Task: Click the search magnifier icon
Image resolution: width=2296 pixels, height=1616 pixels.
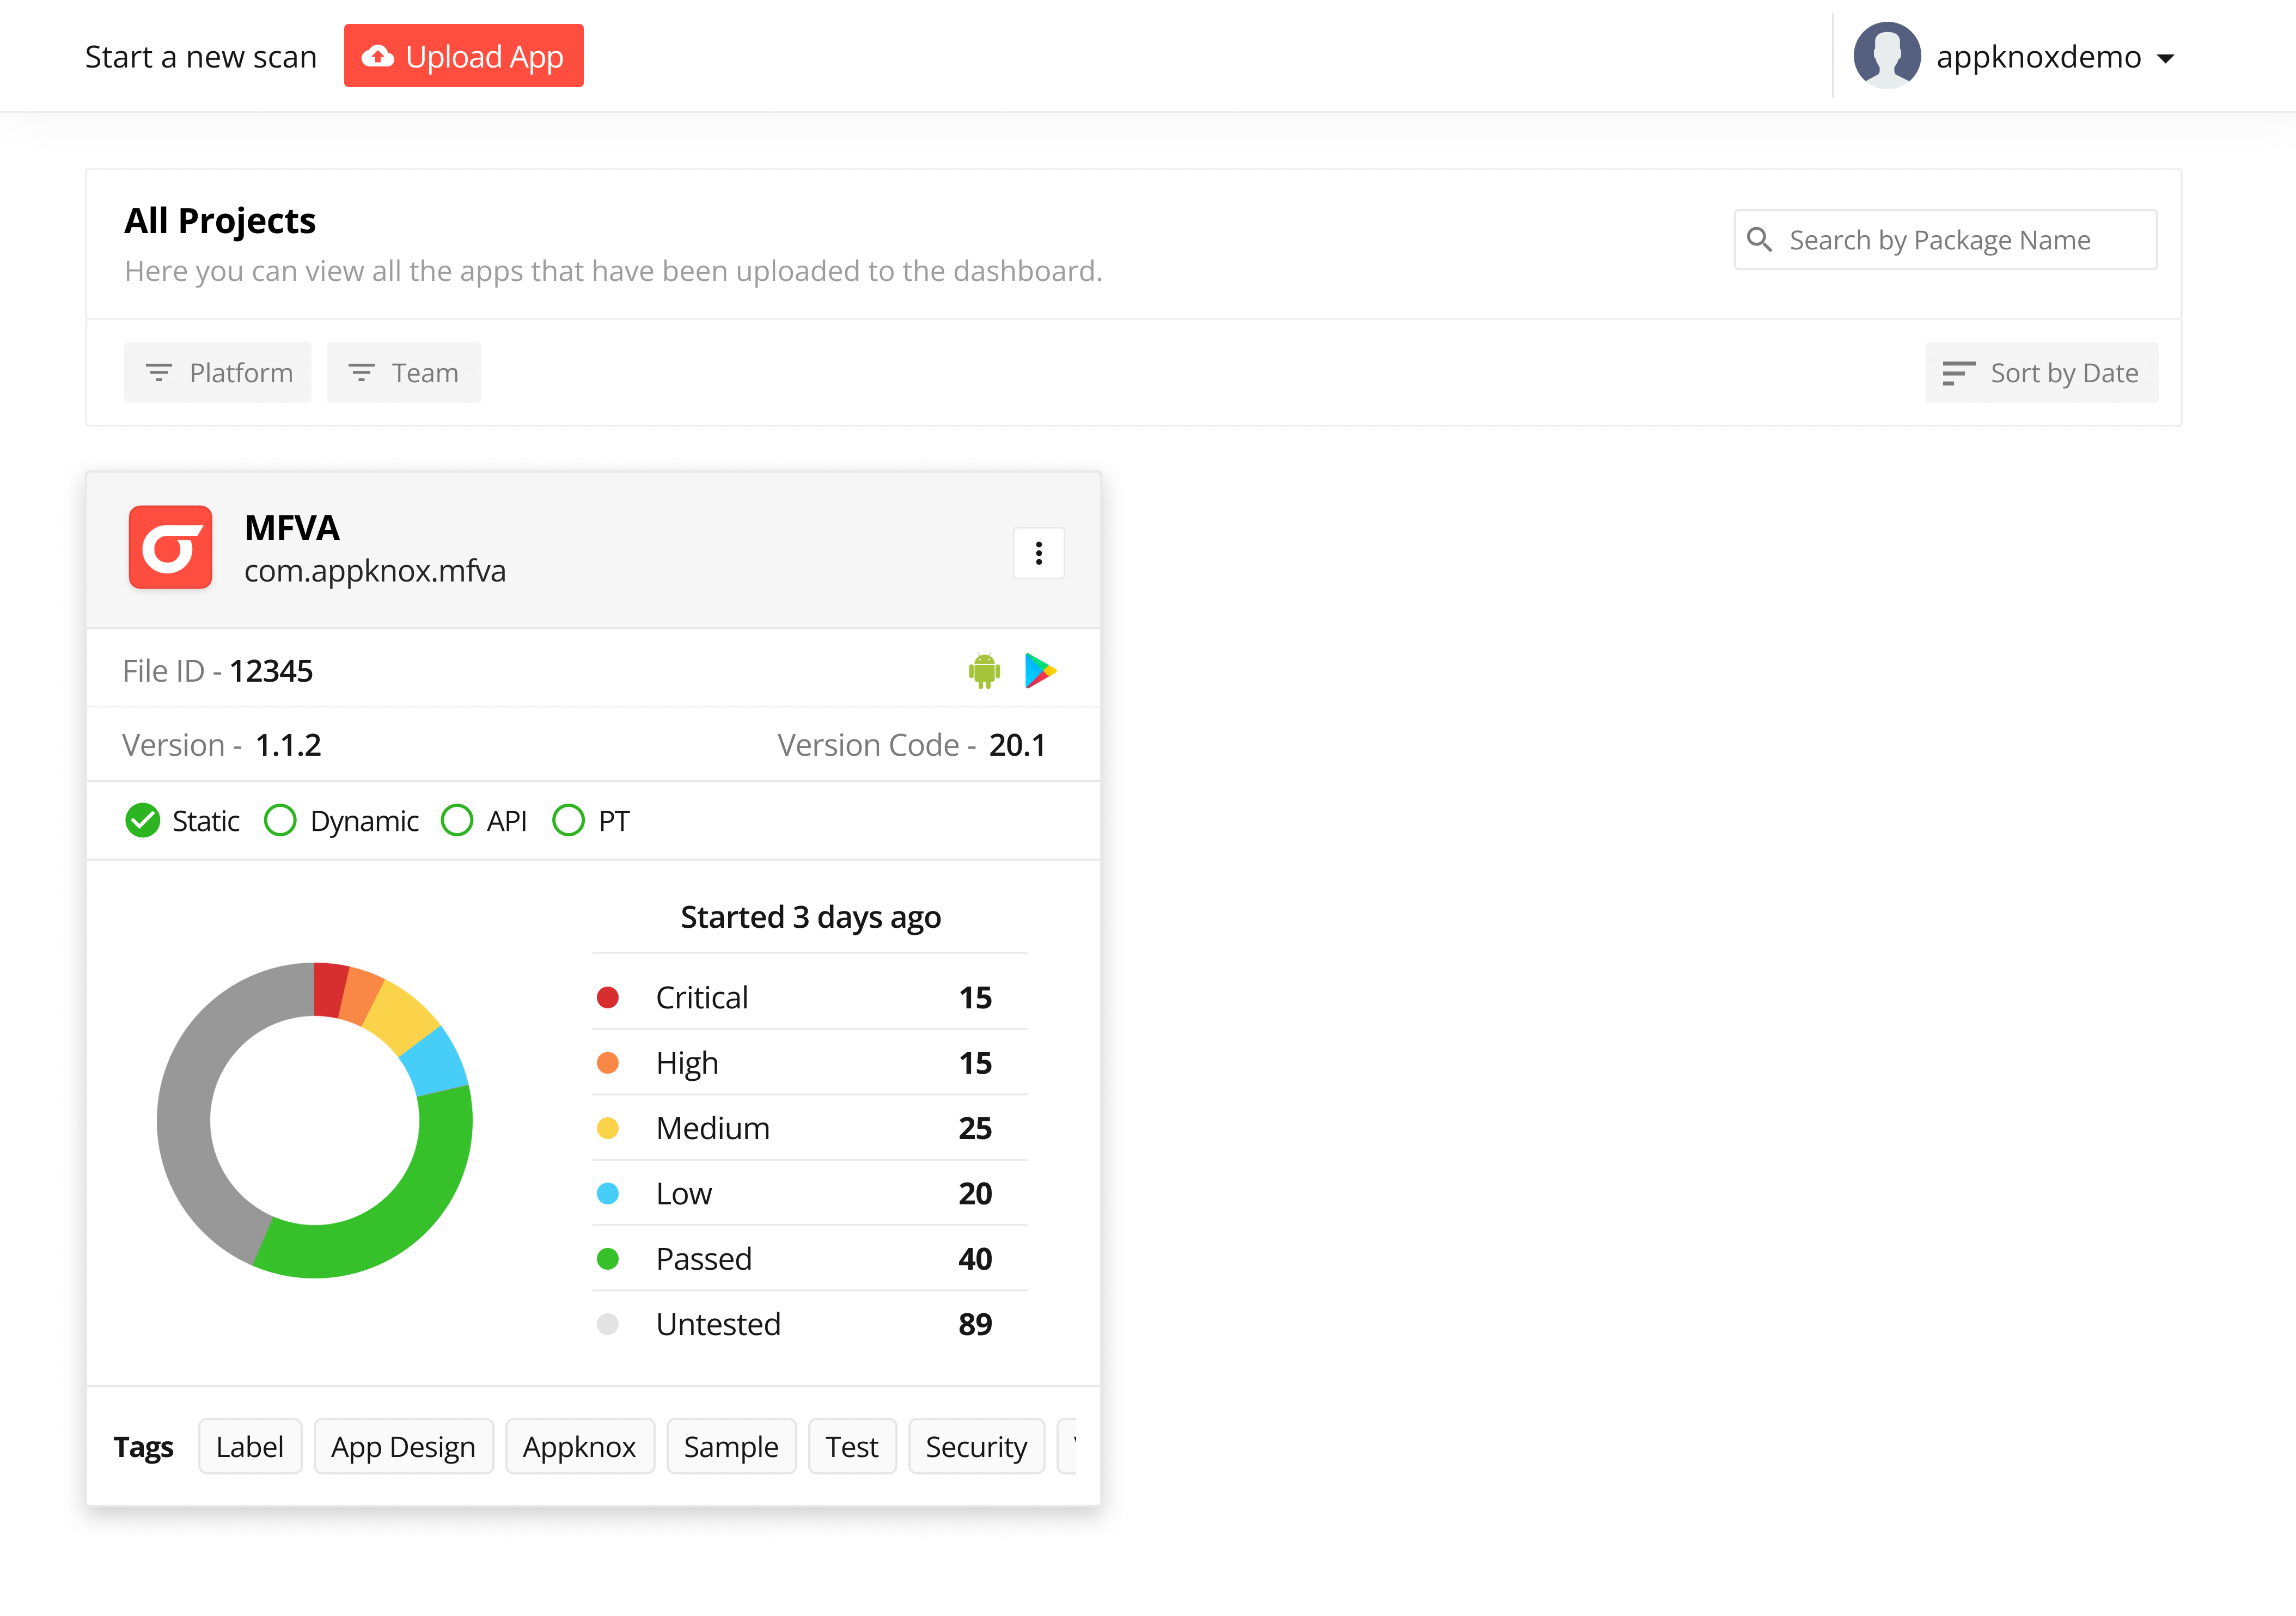Action: tap(1761, 239)
